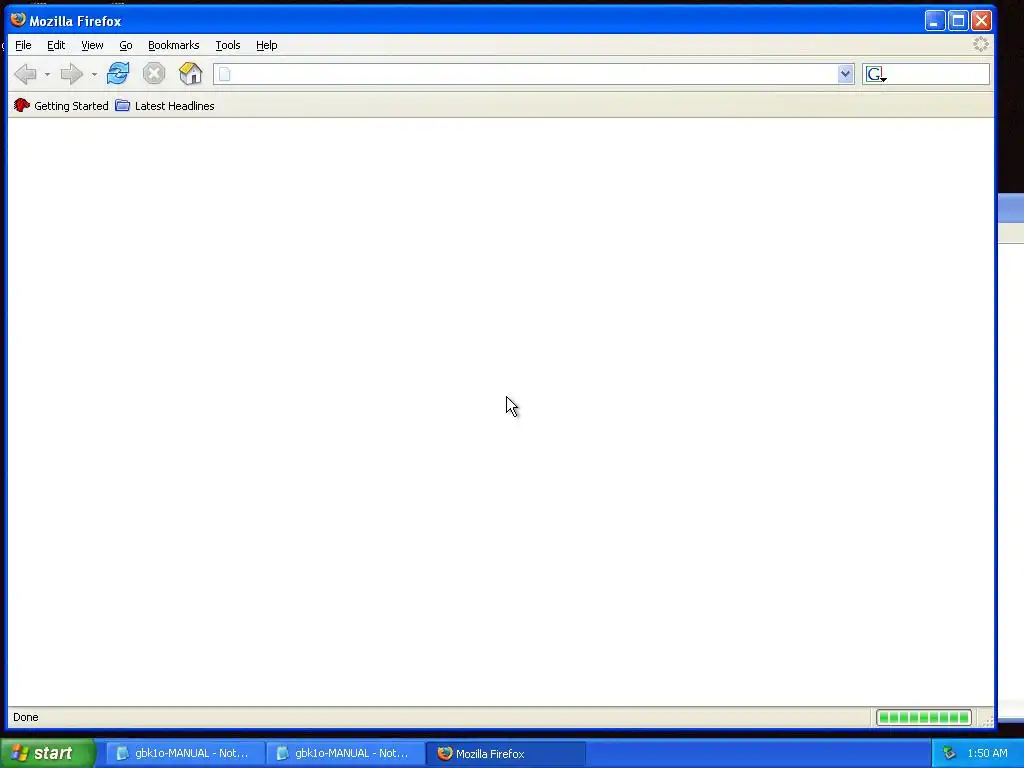Click the page icon in the address bar
The width and height of the screenshot is (1024, 768).
click(225, 74)
